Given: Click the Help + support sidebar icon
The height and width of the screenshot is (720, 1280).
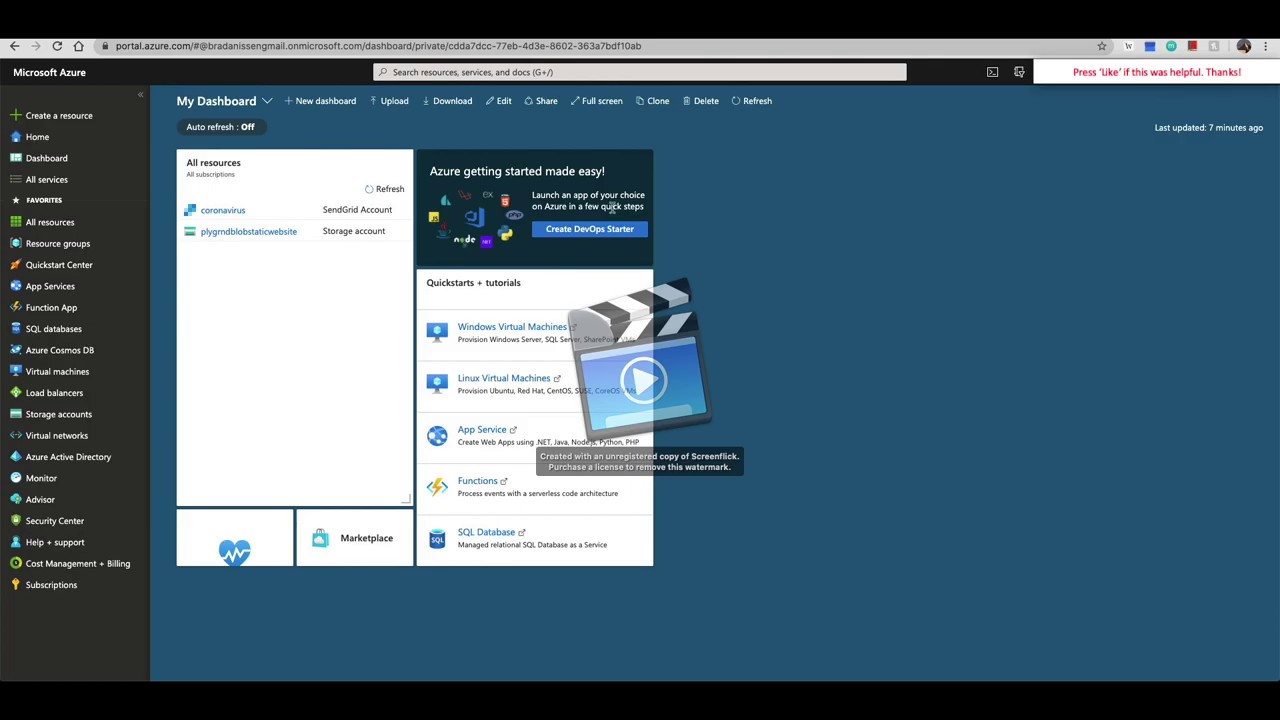Looking at the screenshot, I should [x=15, y=542].
